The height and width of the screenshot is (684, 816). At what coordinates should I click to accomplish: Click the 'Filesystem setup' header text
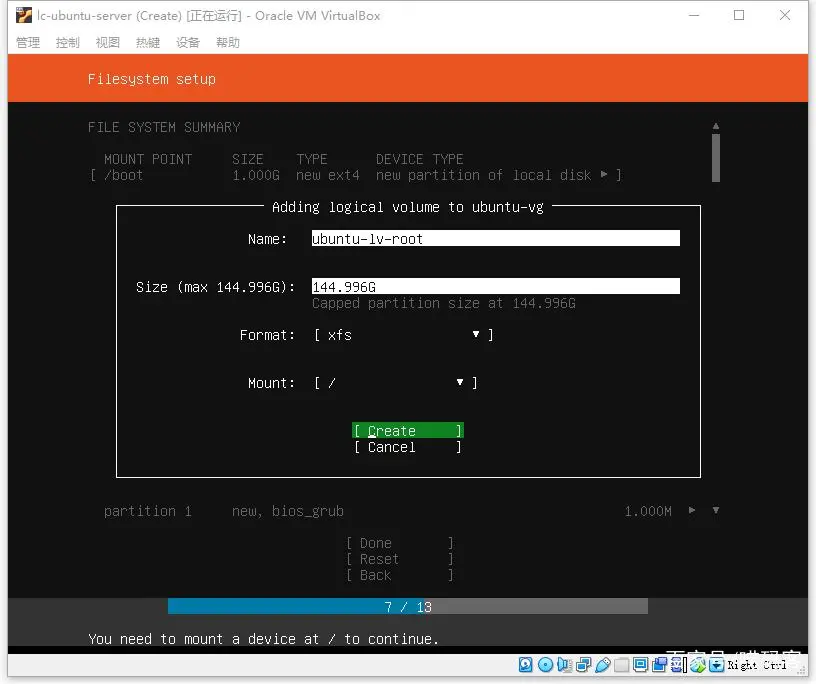[x=151, y=79]
